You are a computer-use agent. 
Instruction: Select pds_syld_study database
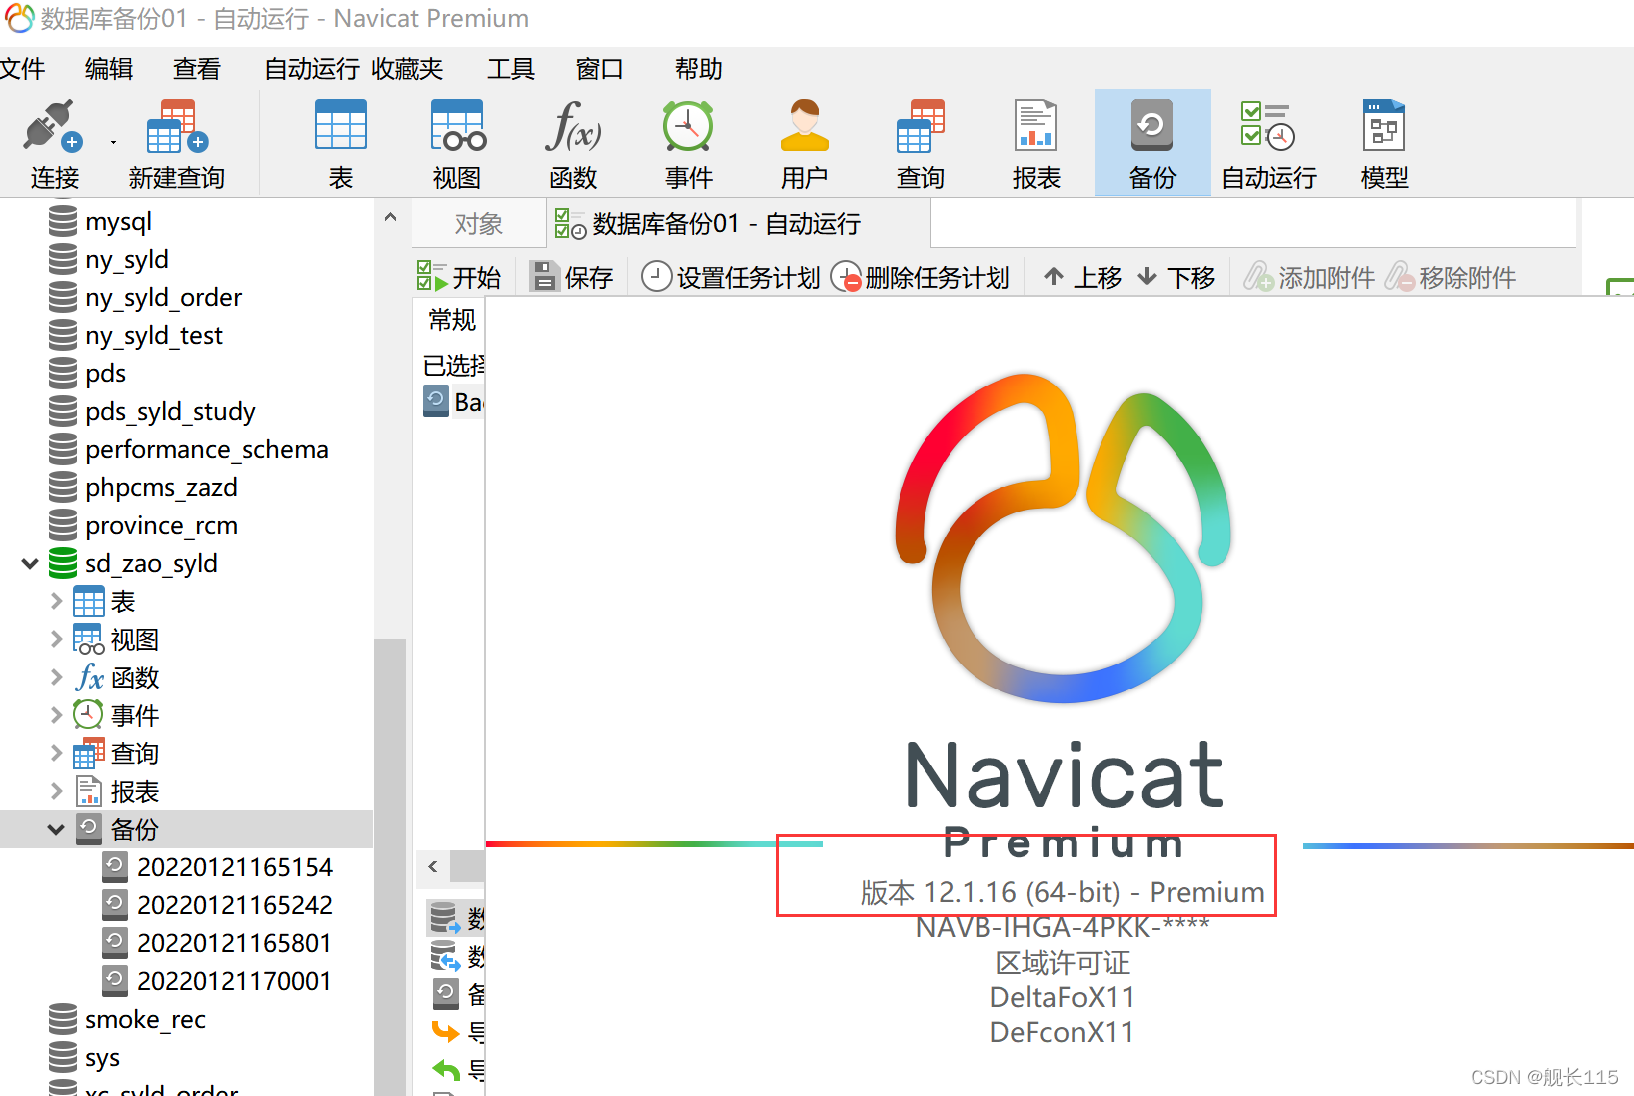pyautogui.click(x=170, y=411)
